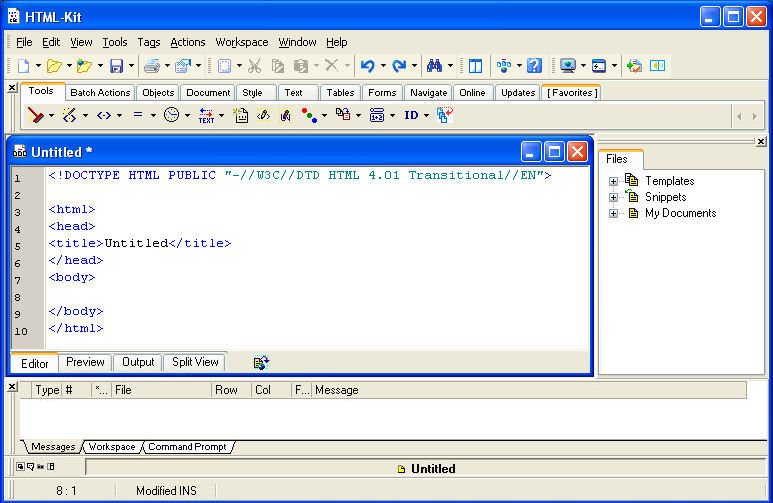Viewport: 773px width, 503px height.
Task: Expand the Snippets tree node
Action: pos(613,197)
